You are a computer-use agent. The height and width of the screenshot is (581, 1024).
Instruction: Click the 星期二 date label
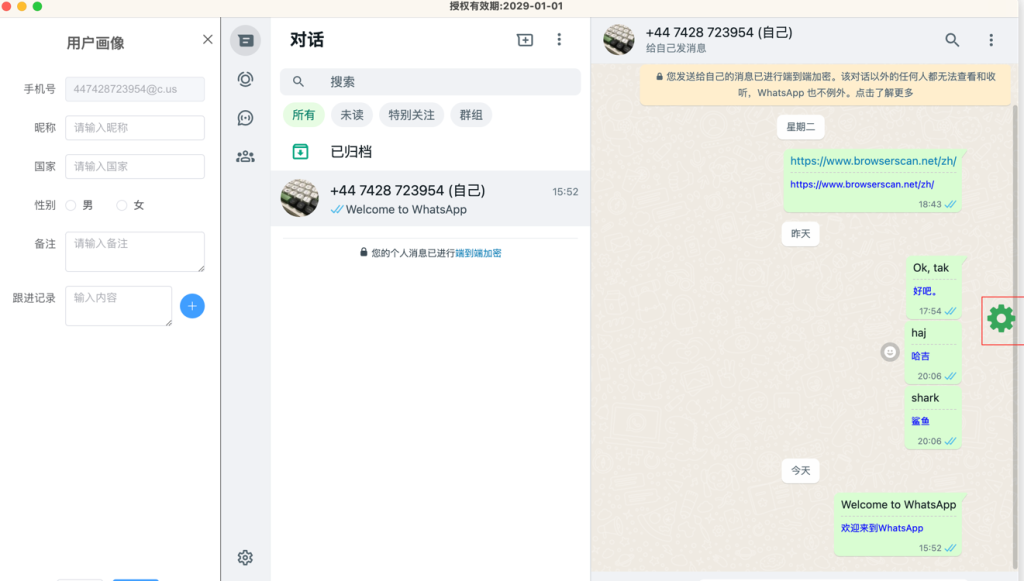click(801, 127)
